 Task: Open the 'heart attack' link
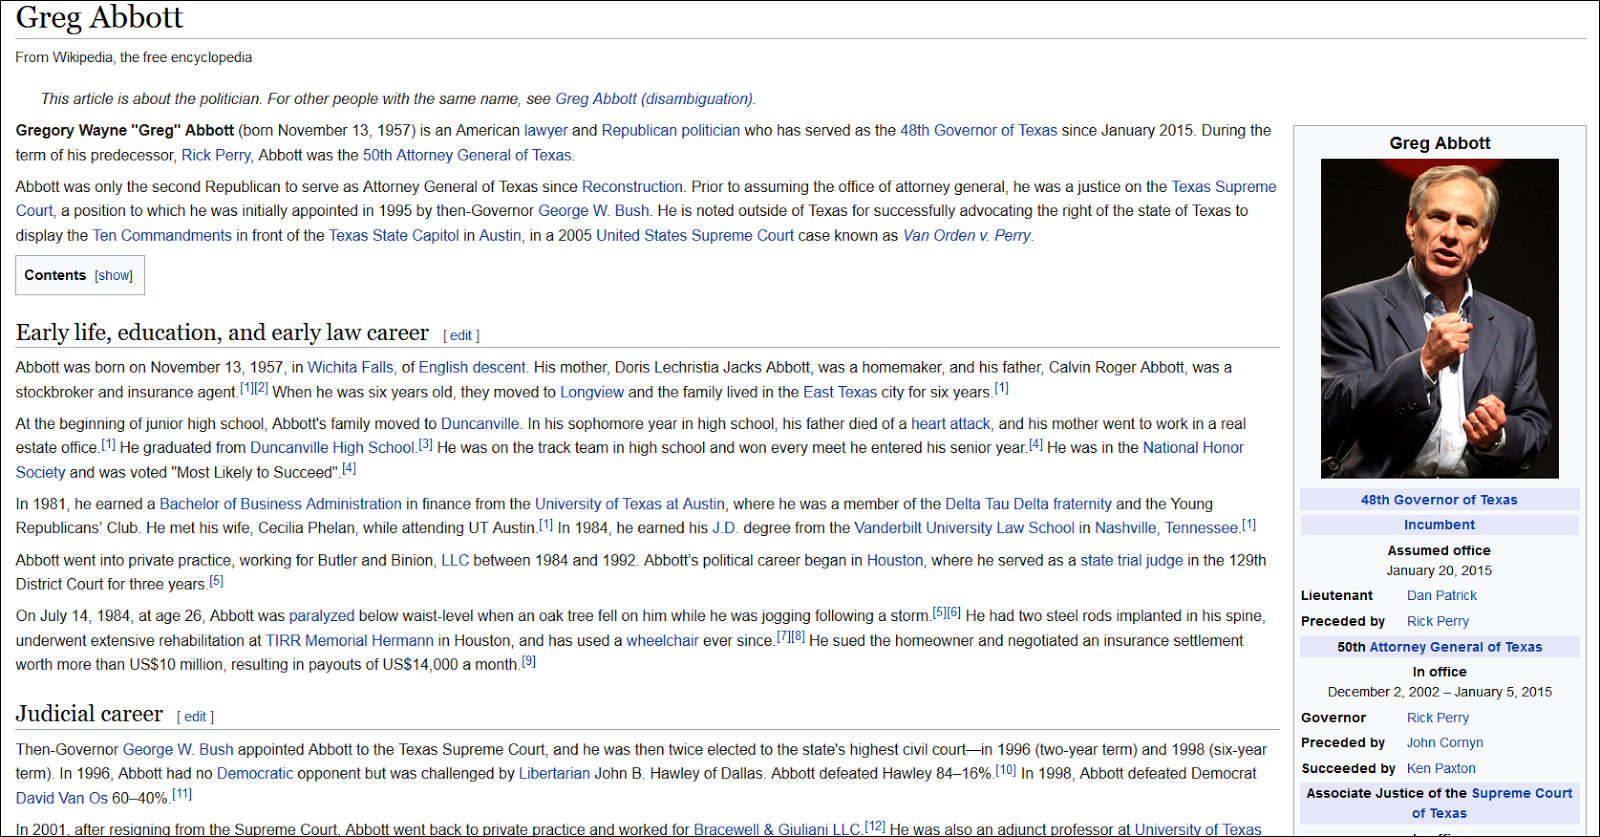pyautogui.click(x=951, y=424)
